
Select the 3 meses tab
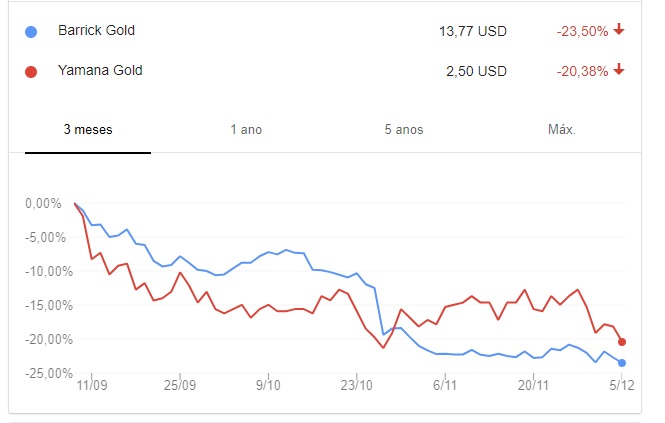88,130
